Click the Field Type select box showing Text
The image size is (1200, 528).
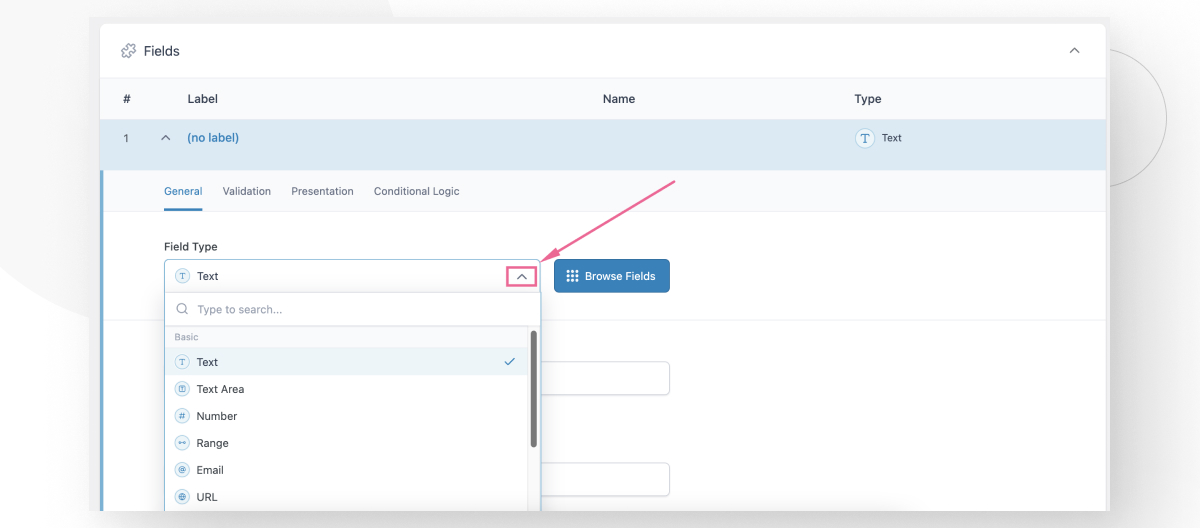coord(352,276)
